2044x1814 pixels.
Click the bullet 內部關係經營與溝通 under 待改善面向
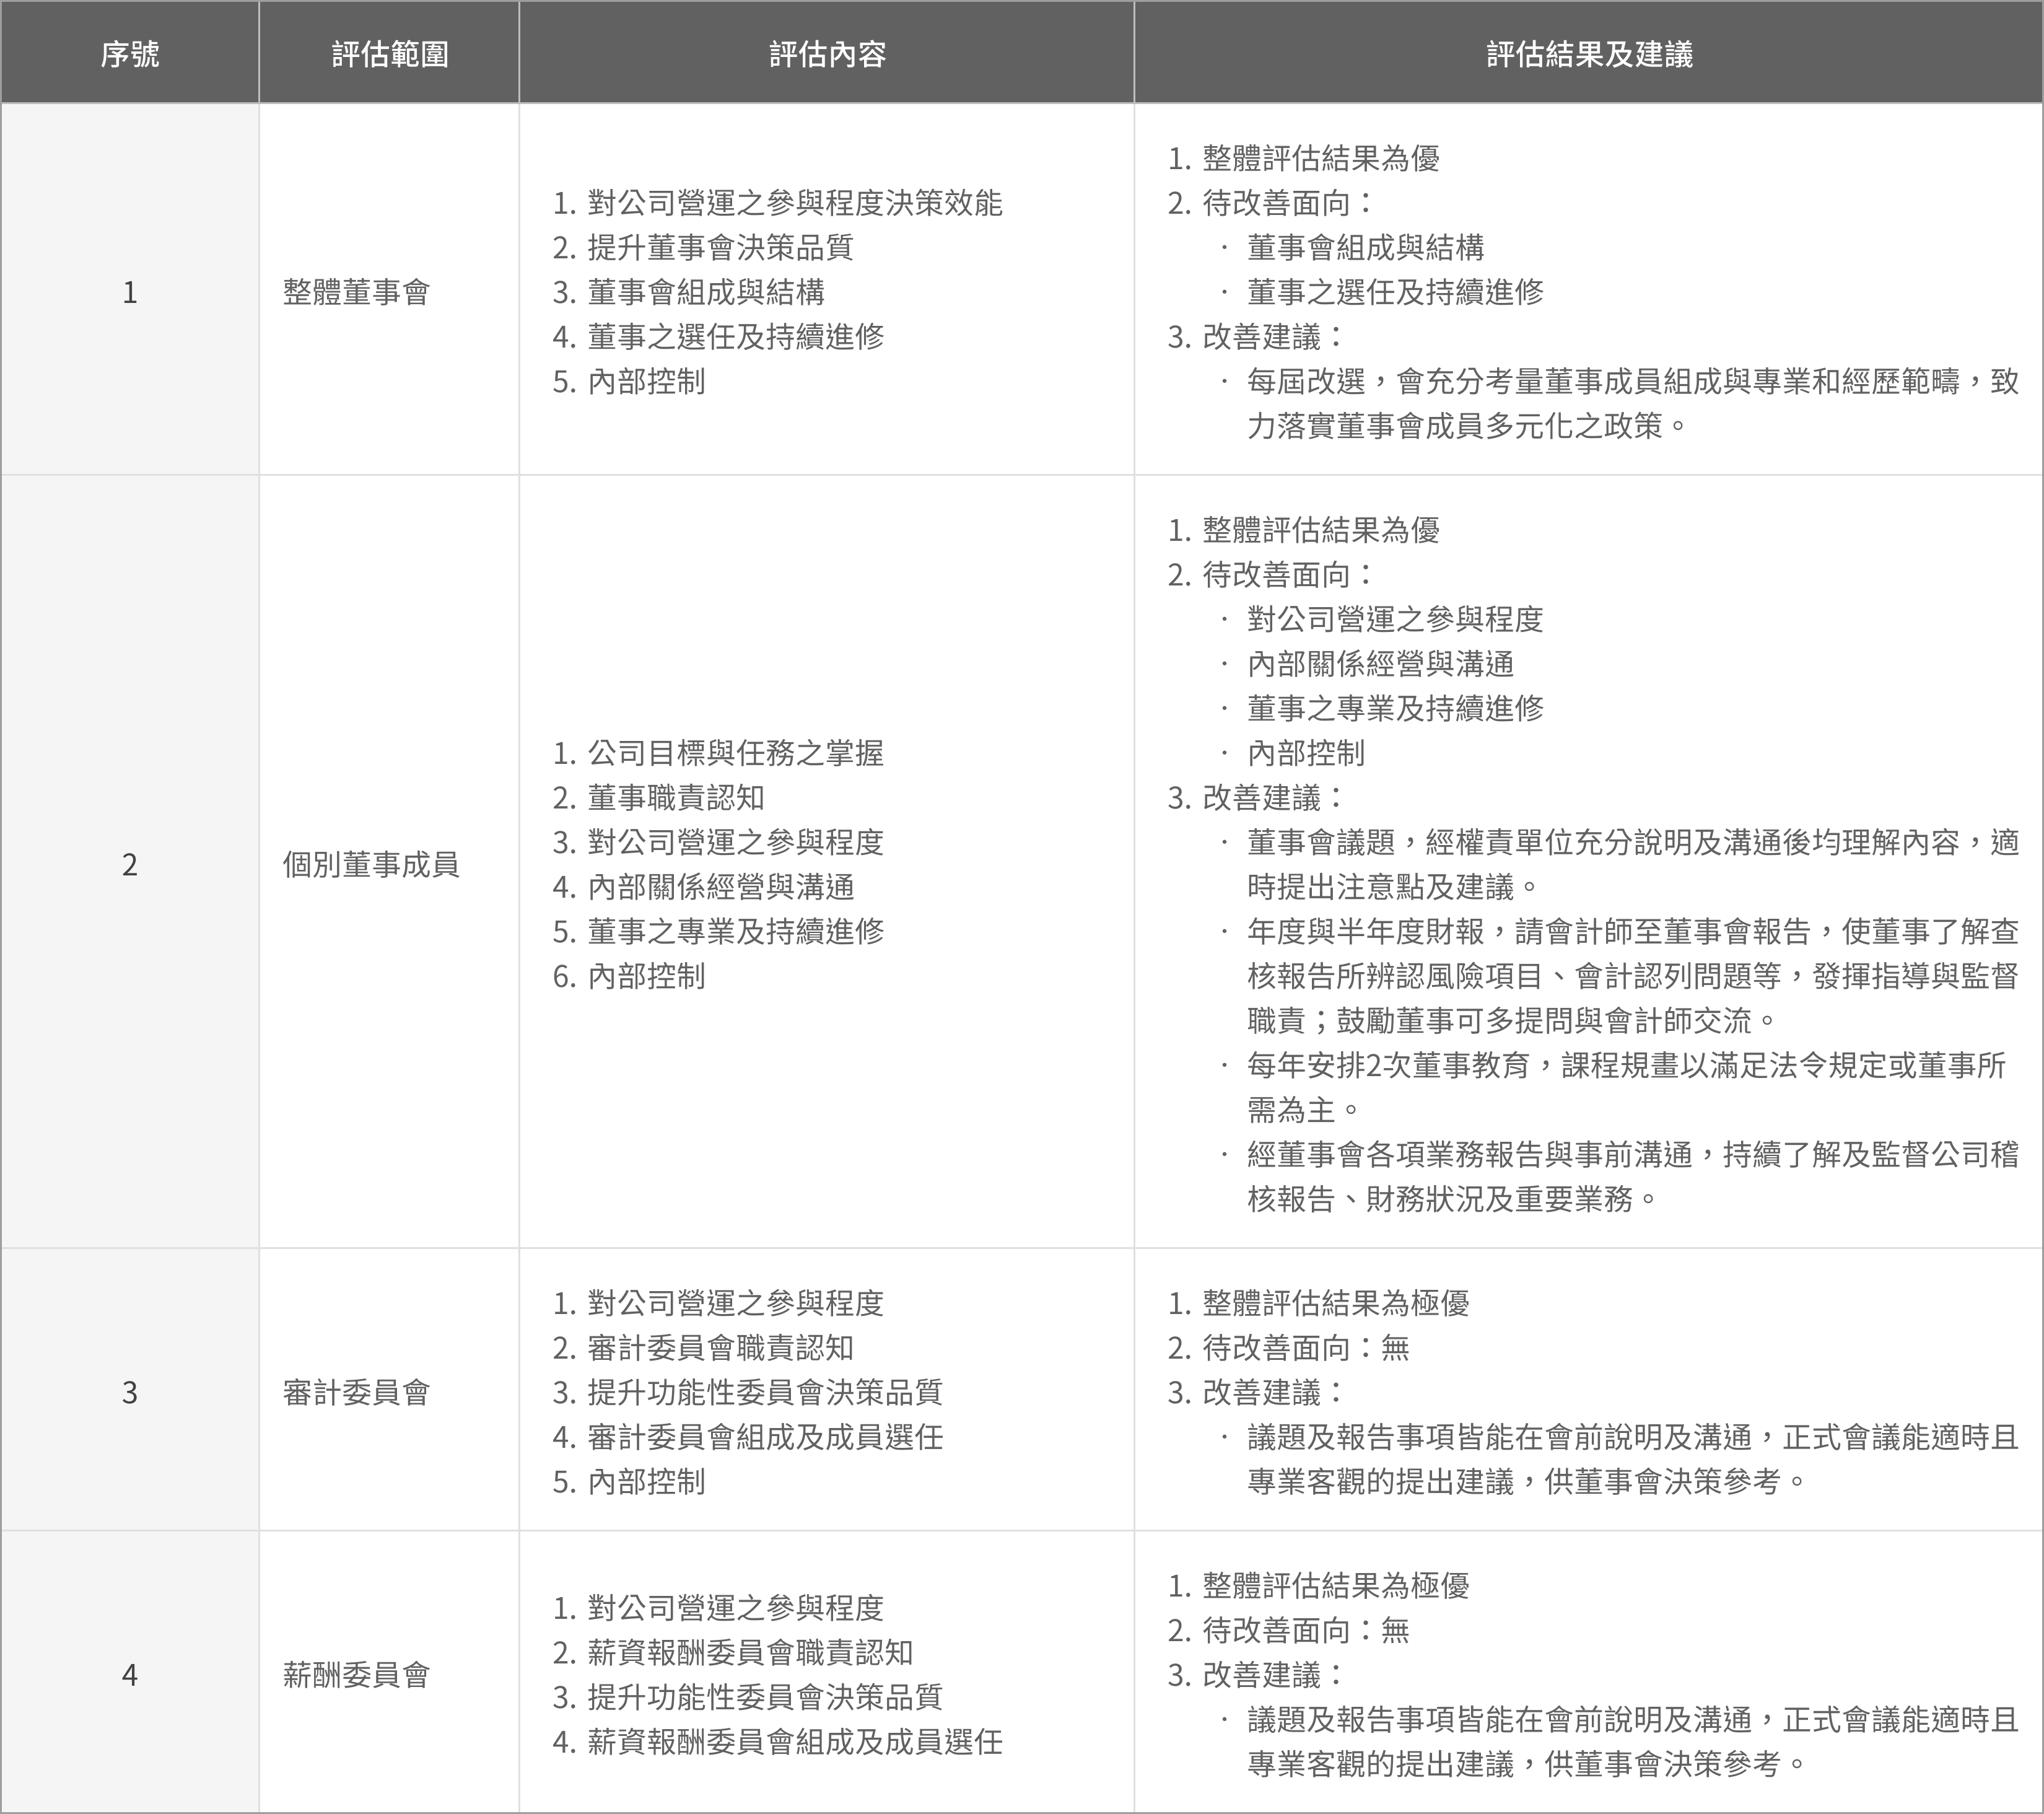pyautogui.click(x=1380, y=664)
